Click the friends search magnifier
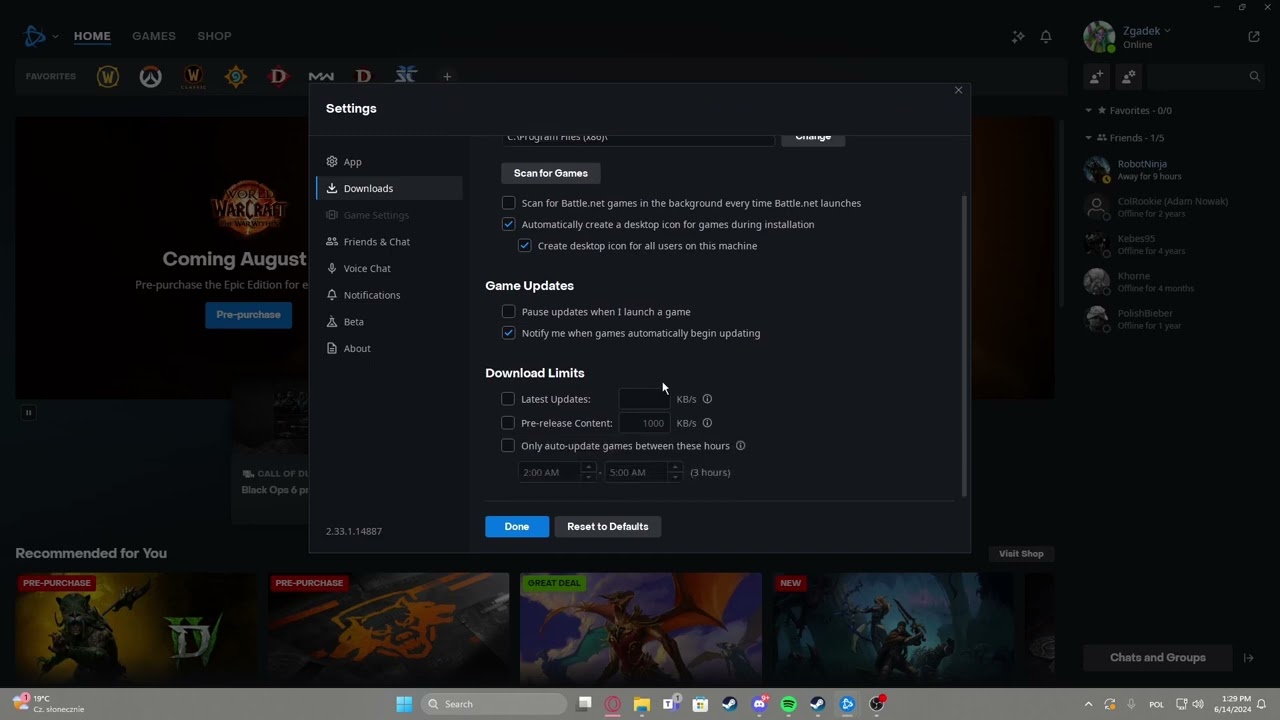 pyautogui.click(x=1255, y=76)
